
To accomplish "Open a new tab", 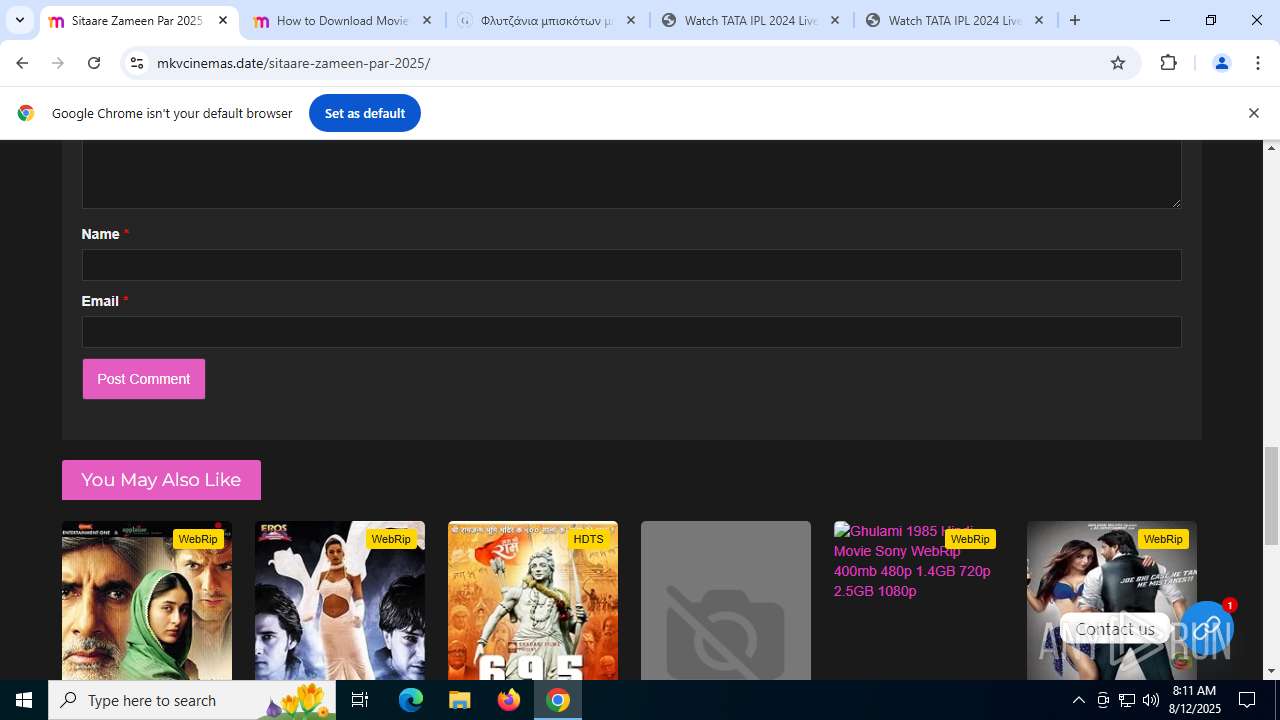I will coord(1075,20).
